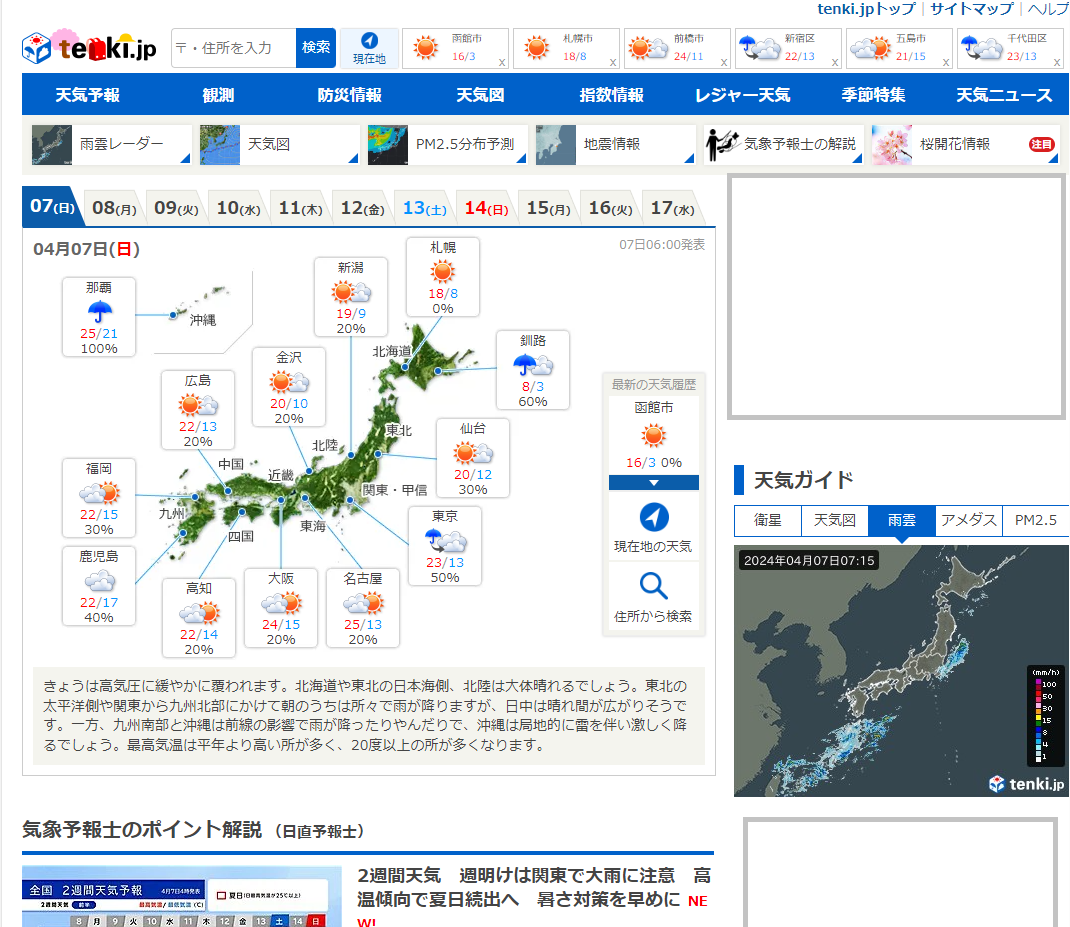
Task: Open 天気予報 main menu
Action: point(87,95)
